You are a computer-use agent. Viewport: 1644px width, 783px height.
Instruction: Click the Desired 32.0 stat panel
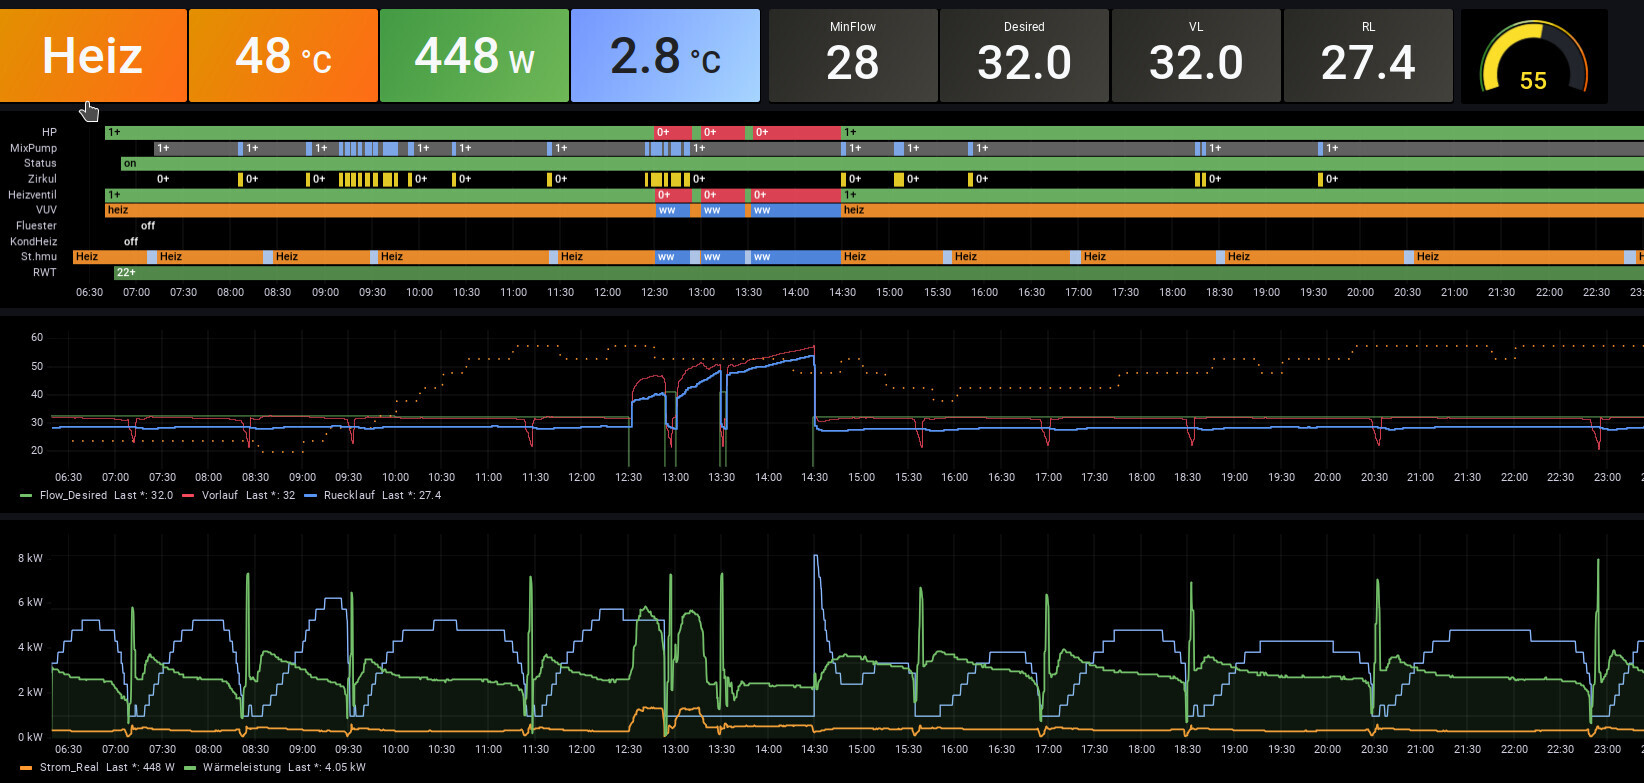click(x=1024, y=55)
